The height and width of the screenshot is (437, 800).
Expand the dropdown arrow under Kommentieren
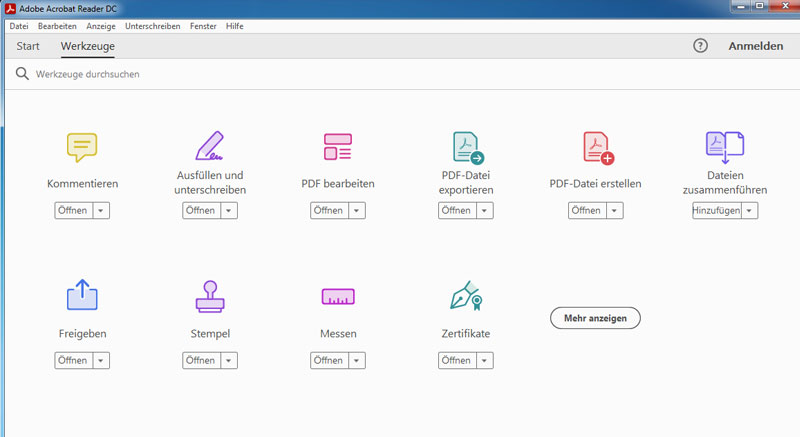pos(101,210)
